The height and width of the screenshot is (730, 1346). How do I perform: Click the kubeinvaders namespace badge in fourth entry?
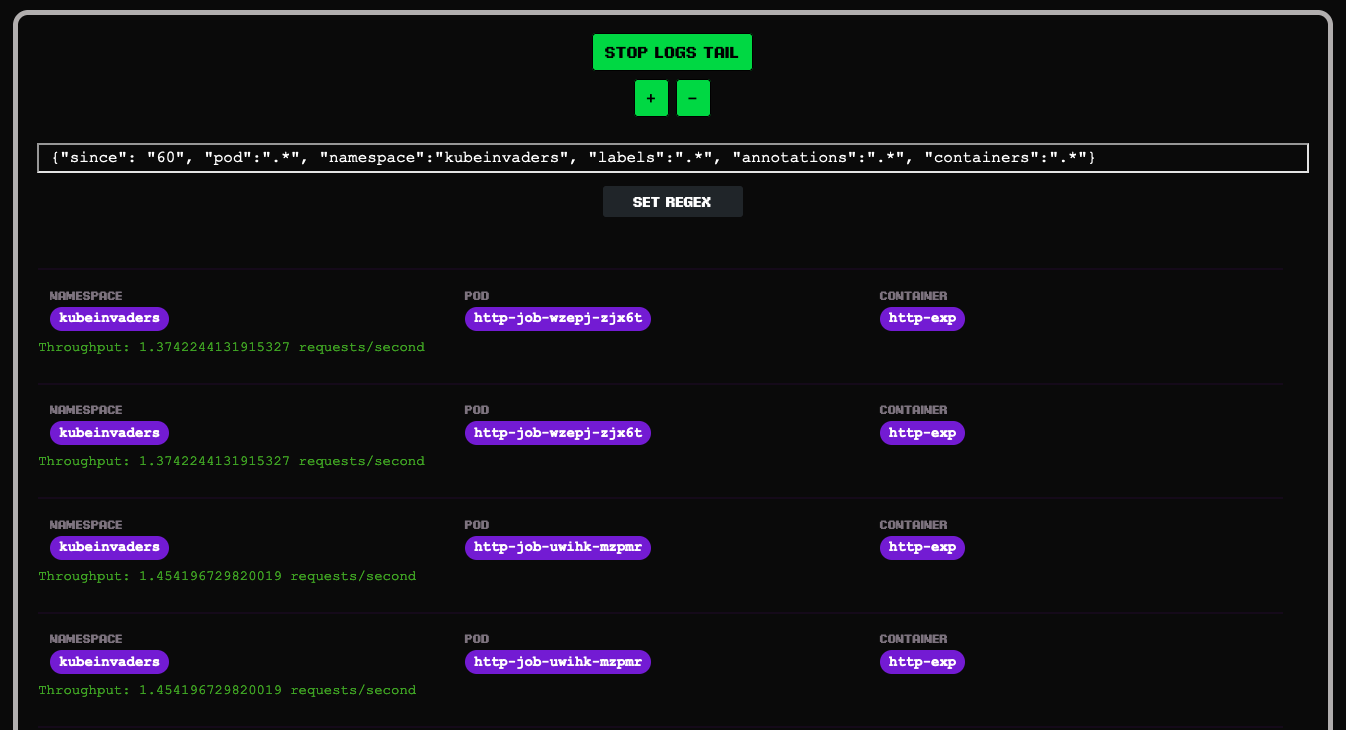pyautogui.click(x=109, y=661)
